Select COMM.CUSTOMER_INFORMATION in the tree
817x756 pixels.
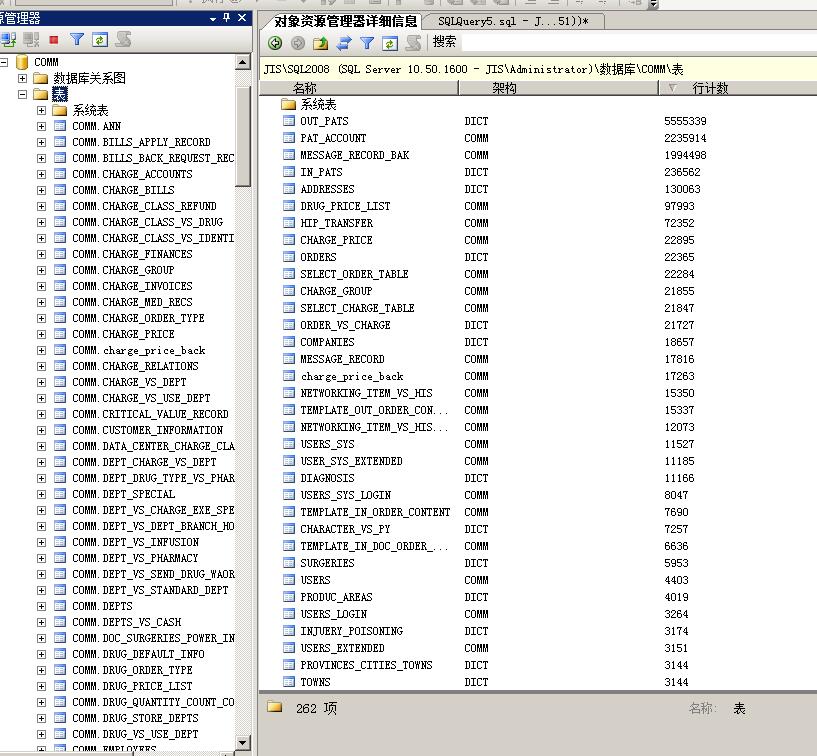tap(147, 430)
